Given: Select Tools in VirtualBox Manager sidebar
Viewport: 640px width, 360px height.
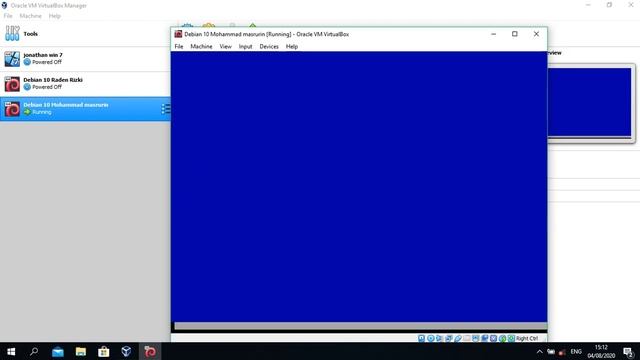Looking at the screenshot, I should (85, 34).
